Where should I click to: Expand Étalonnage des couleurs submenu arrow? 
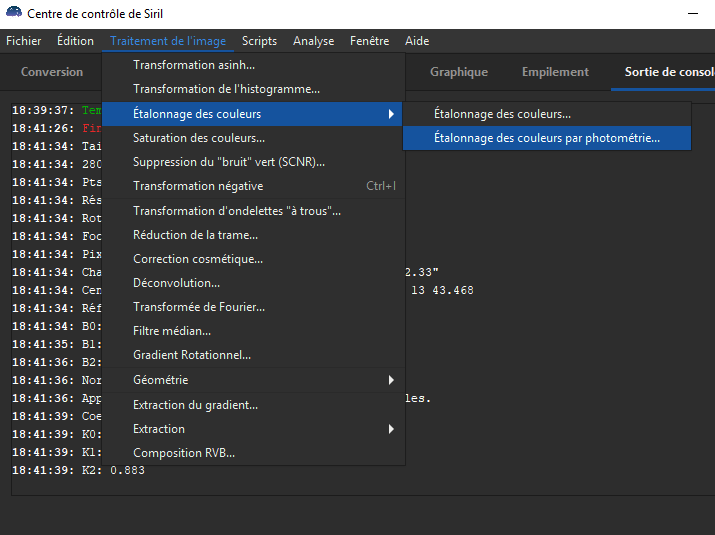[x=391, y=114]
